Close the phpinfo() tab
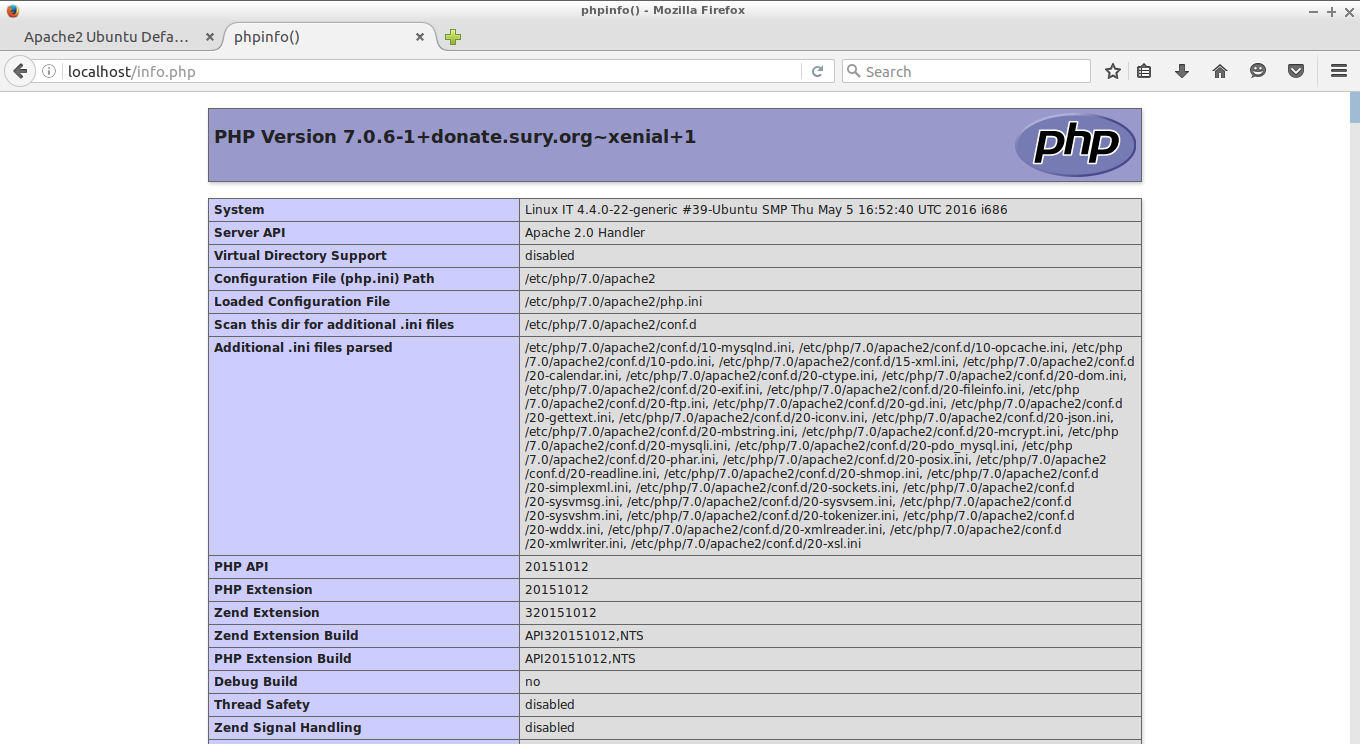The image size is (1360, 744). tap(420, 37)
